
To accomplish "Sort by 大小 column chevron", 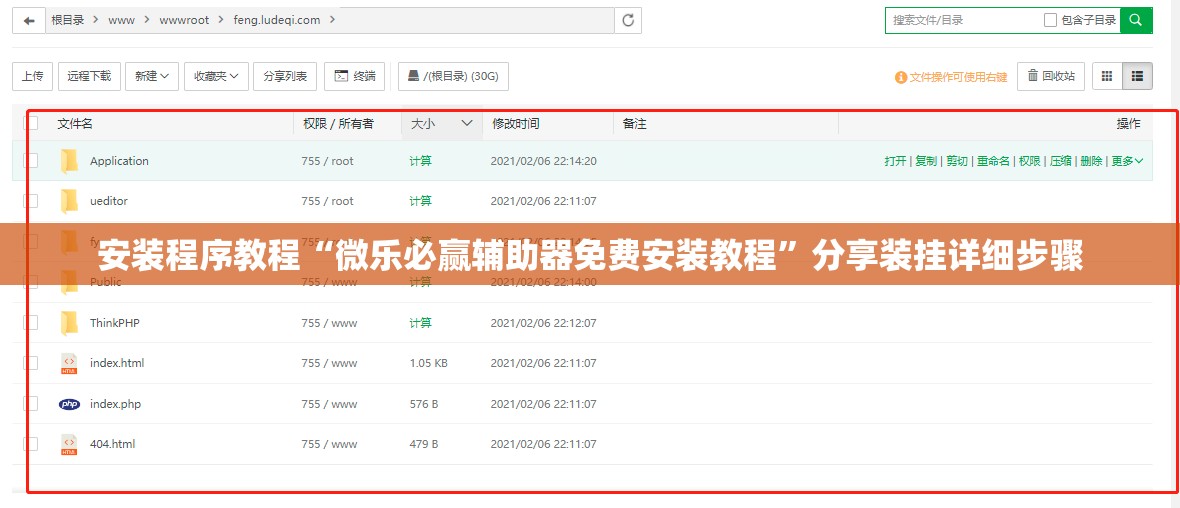I will [x=467, y=123].
